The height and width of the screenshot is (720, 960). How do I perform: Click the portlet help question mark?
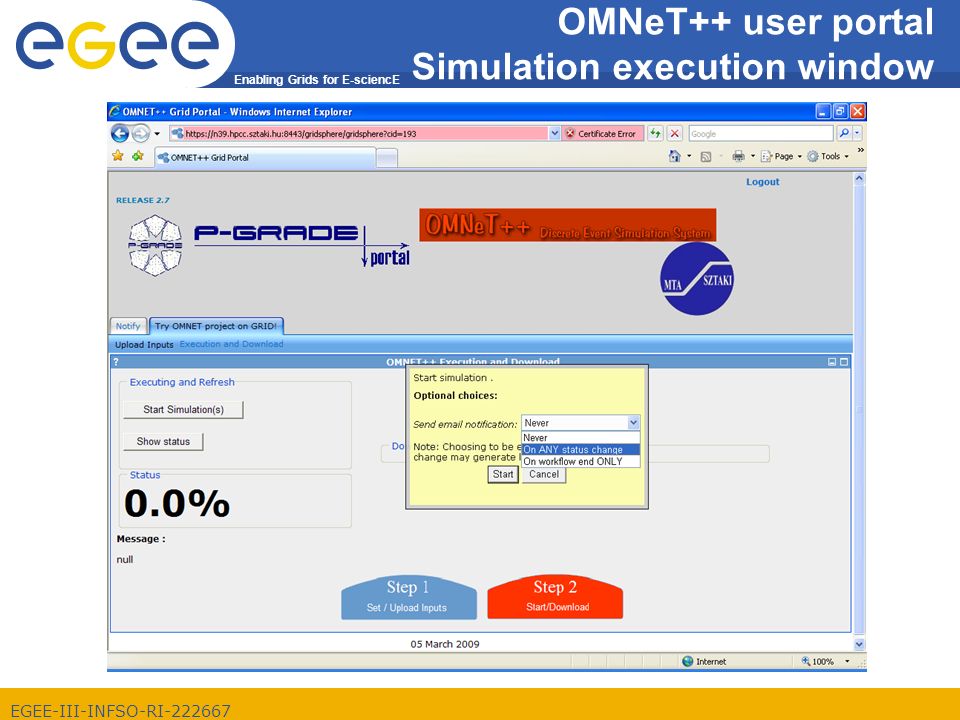116,362
